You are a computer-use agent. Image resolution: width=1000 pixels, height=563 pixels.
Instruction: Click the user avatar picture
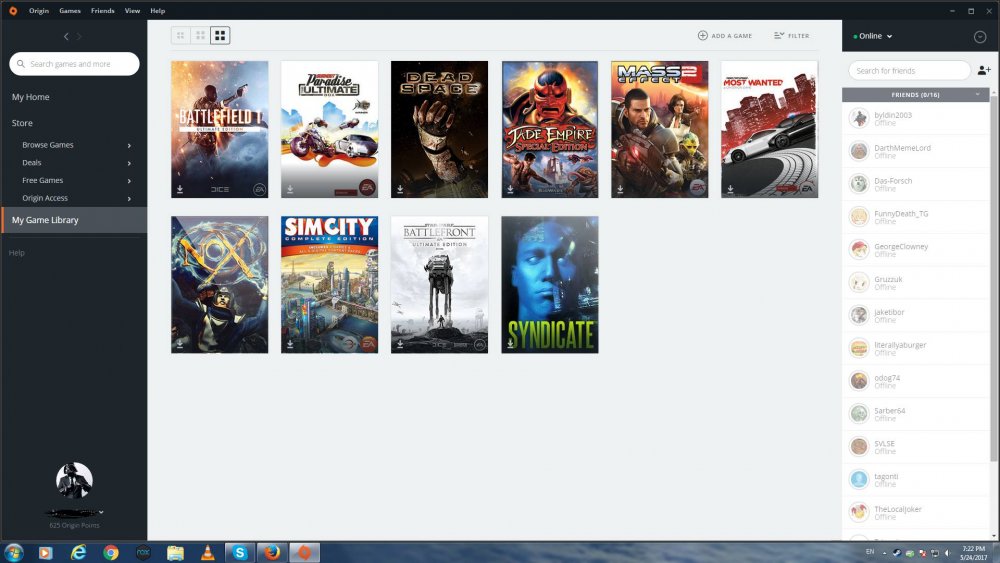point(74,480)
